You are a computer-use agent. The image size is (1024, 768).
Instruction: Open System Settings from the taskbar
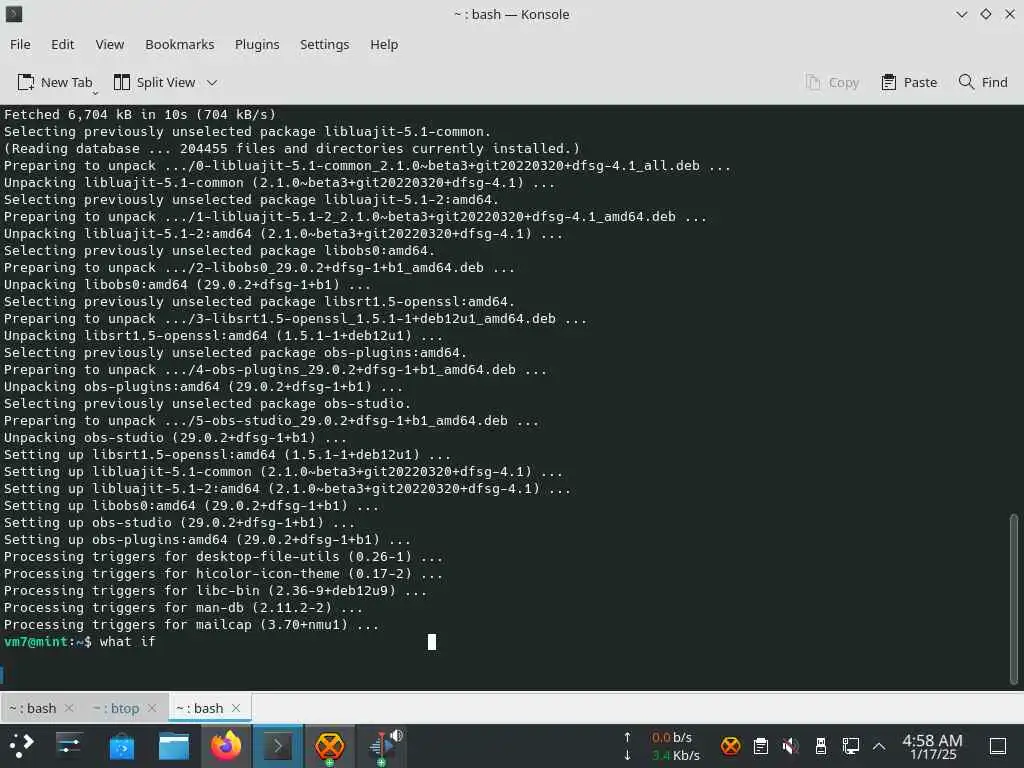(69, 746)
